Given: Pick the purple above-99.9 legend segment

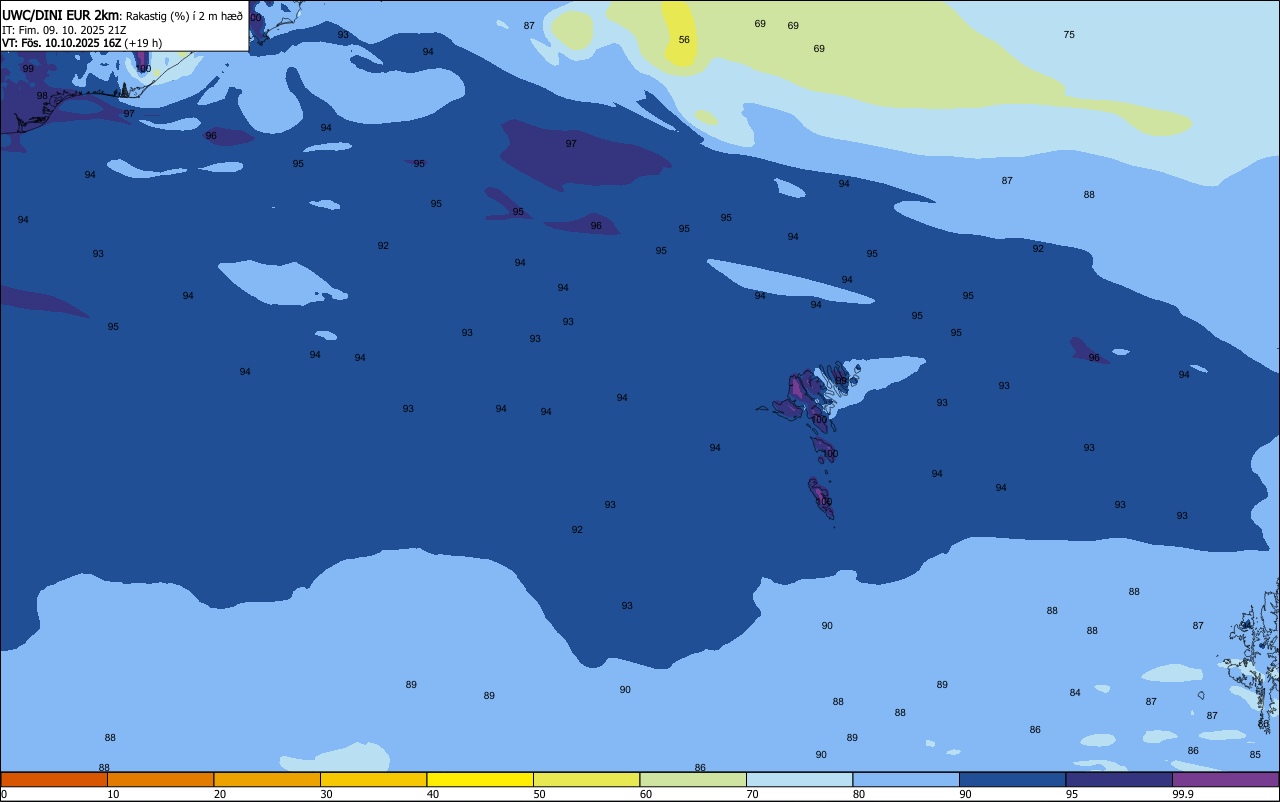Looking at the screenshot, I should click(x=1225, y=779).
